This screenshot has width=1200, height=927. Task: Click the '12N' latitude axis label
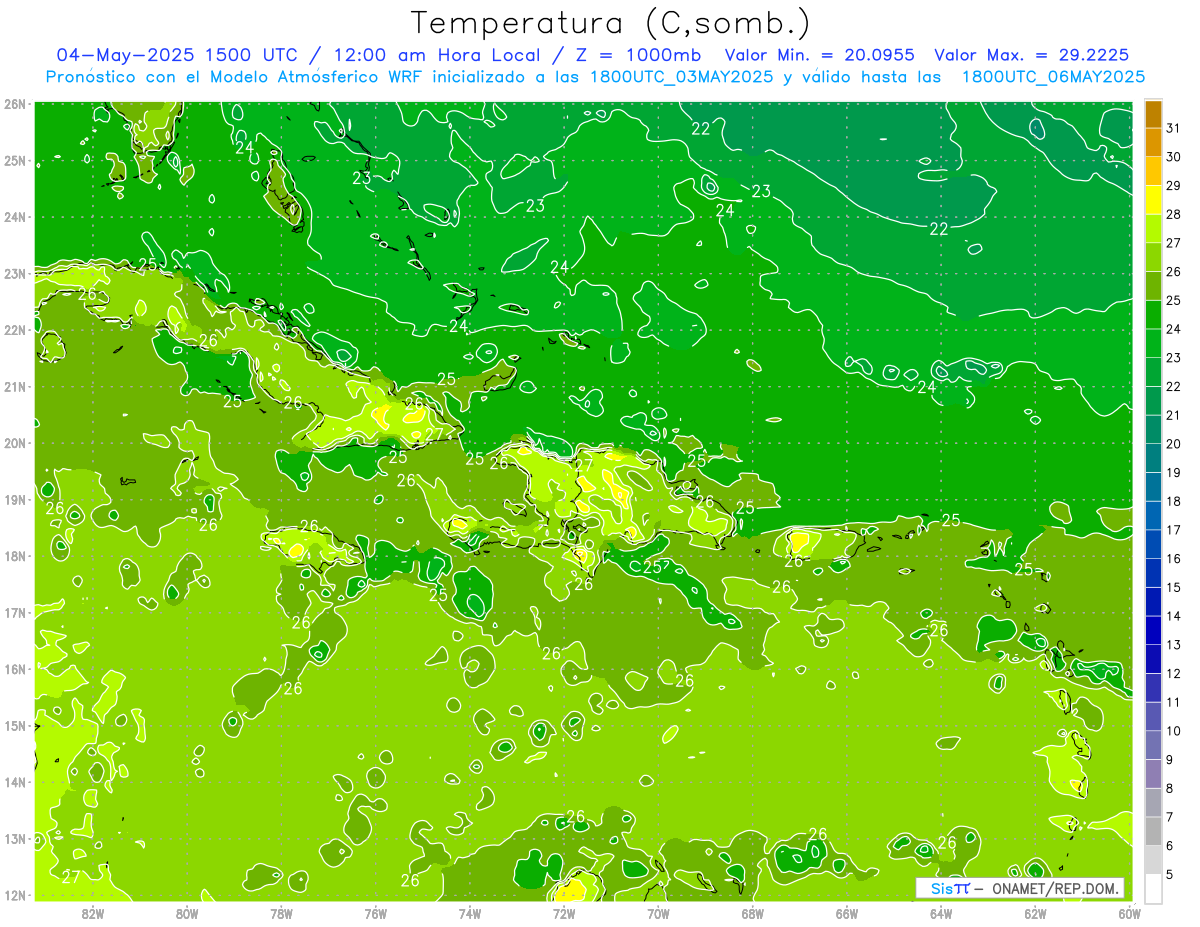[15, 895]
